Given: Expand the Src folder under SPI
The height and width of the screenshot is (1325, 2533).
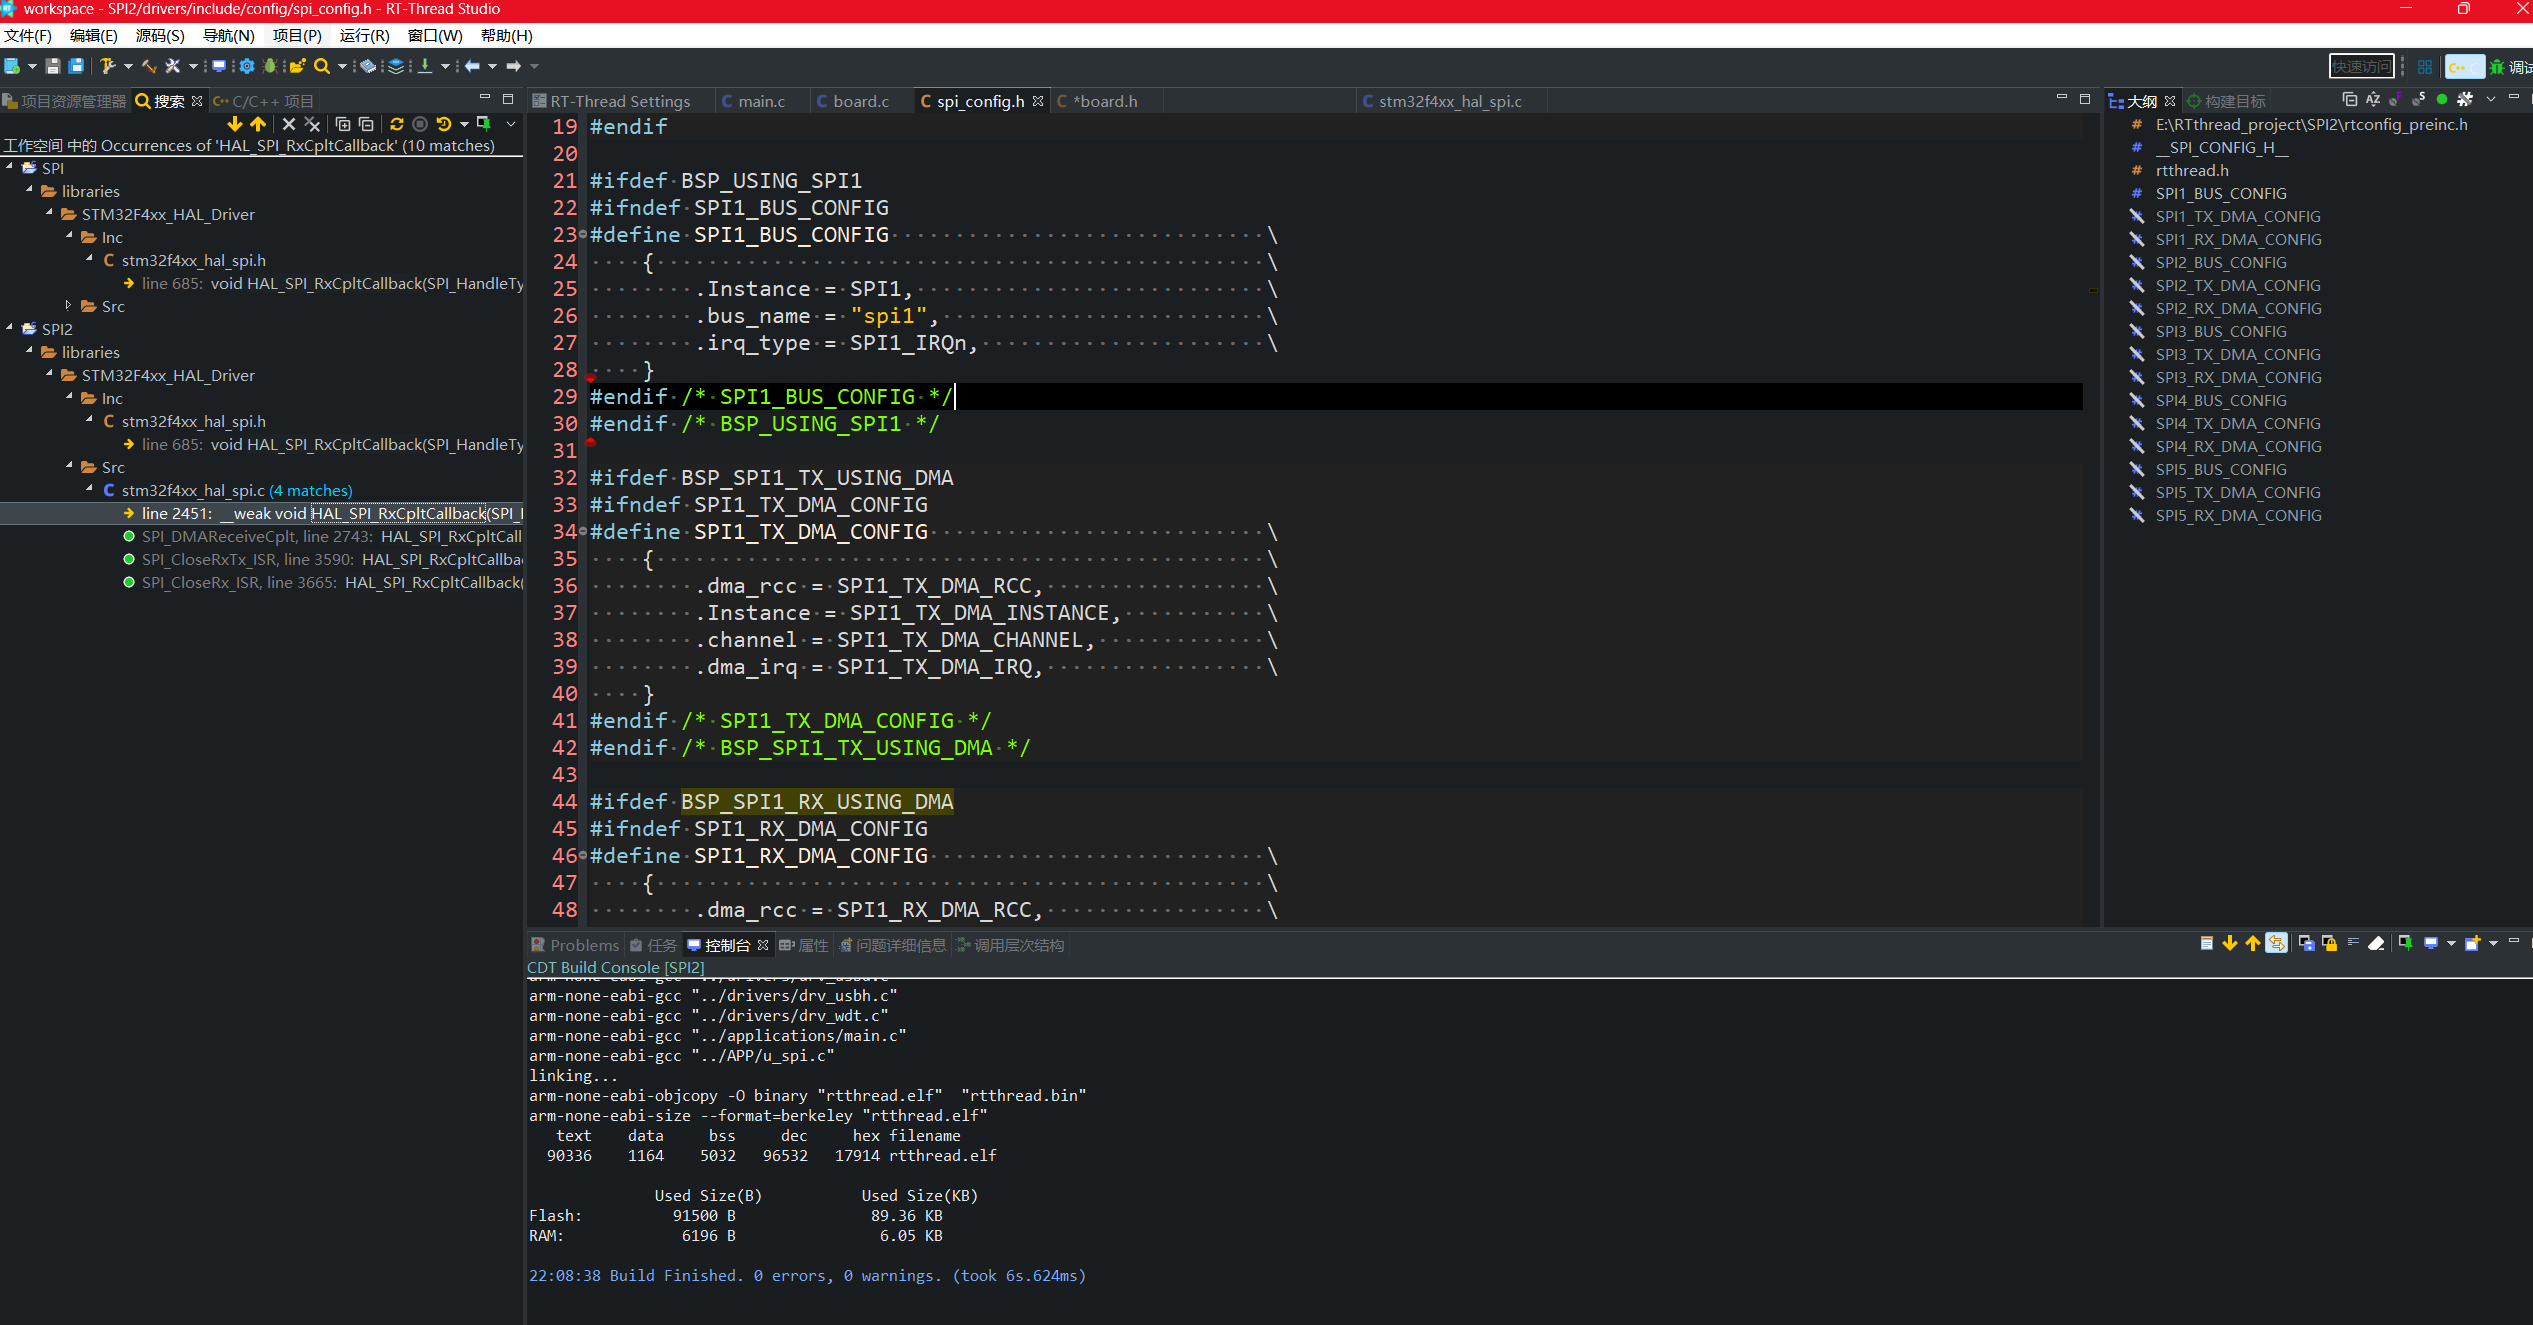Looking at the screenshot, I should (68, 306).
